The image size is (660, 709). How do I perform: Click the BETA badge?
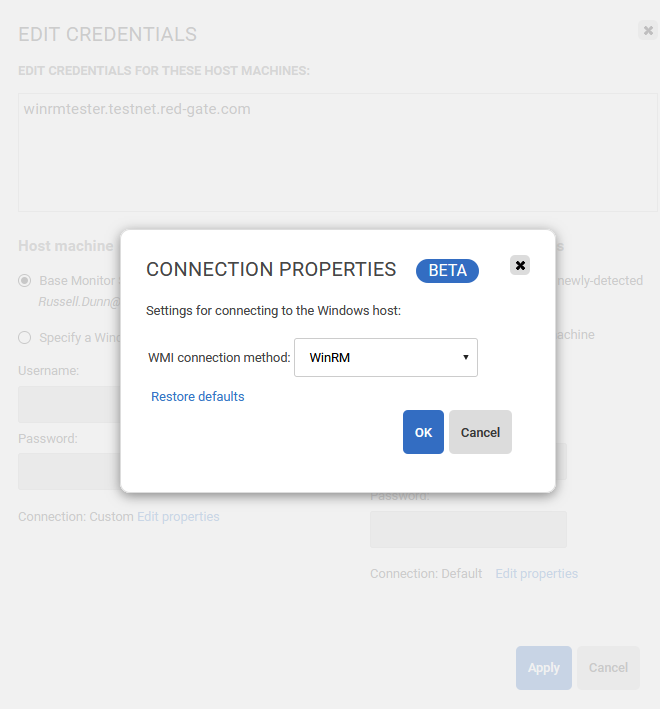tap(447, 270)
